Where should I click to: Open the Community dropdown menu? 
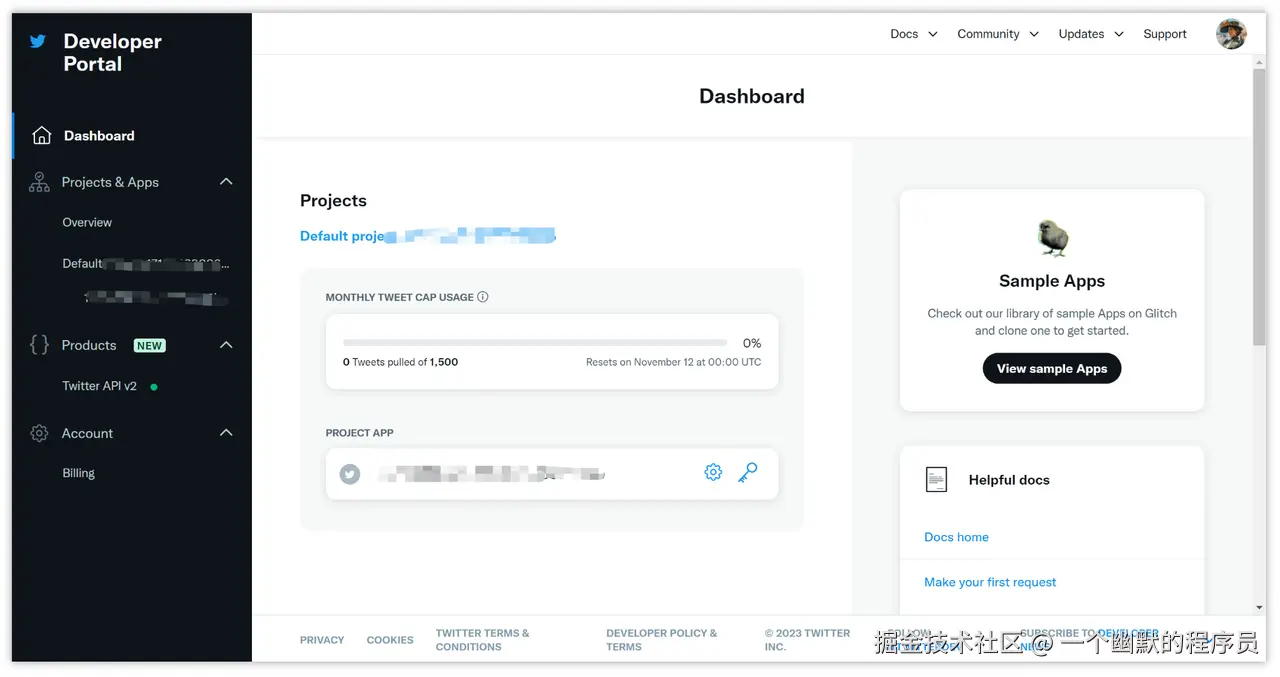tap(998, 34)
